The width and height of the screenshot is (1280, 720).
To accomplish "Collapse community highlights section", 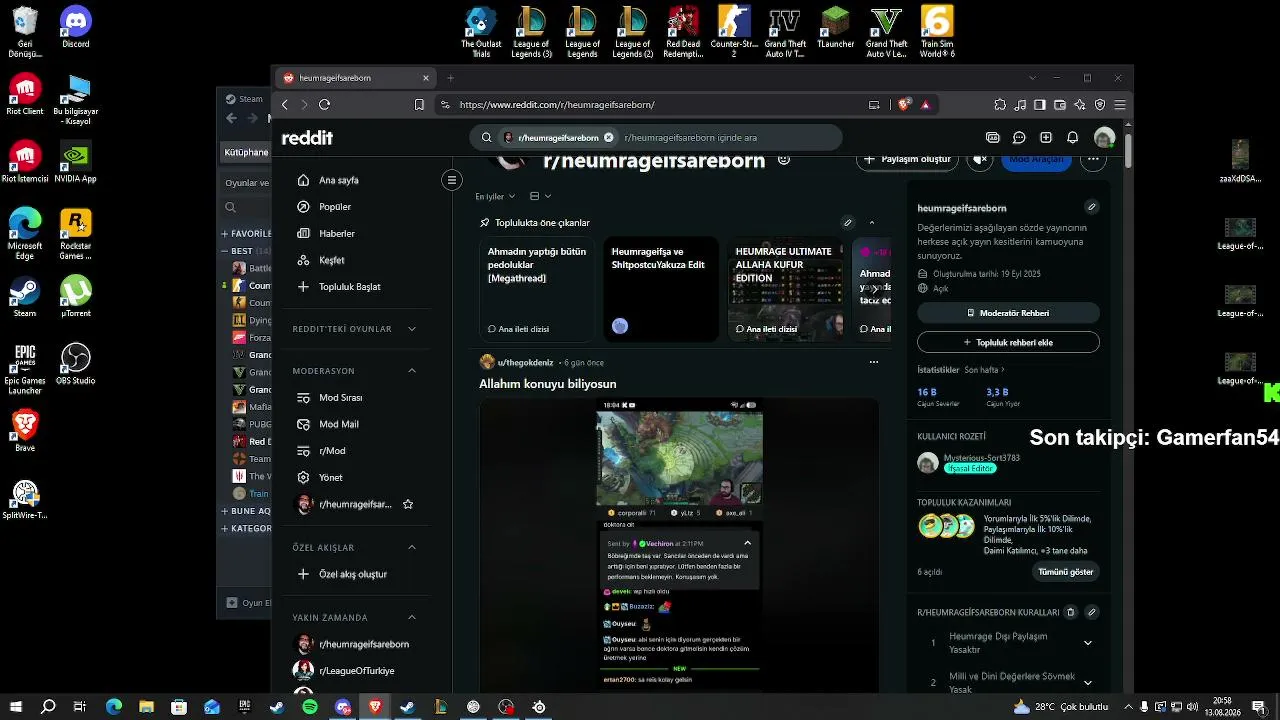I will pyautogui.click(x=872, y=223).
